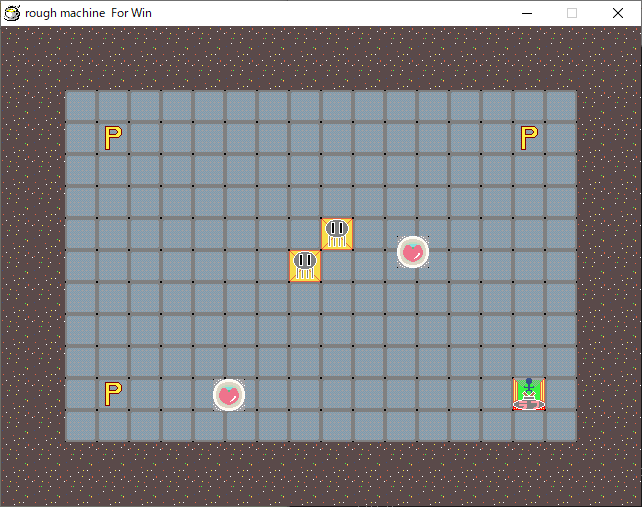Select the lower skull robot on yellow tile
The image size is (642, 507).
[x=305, y=266]
